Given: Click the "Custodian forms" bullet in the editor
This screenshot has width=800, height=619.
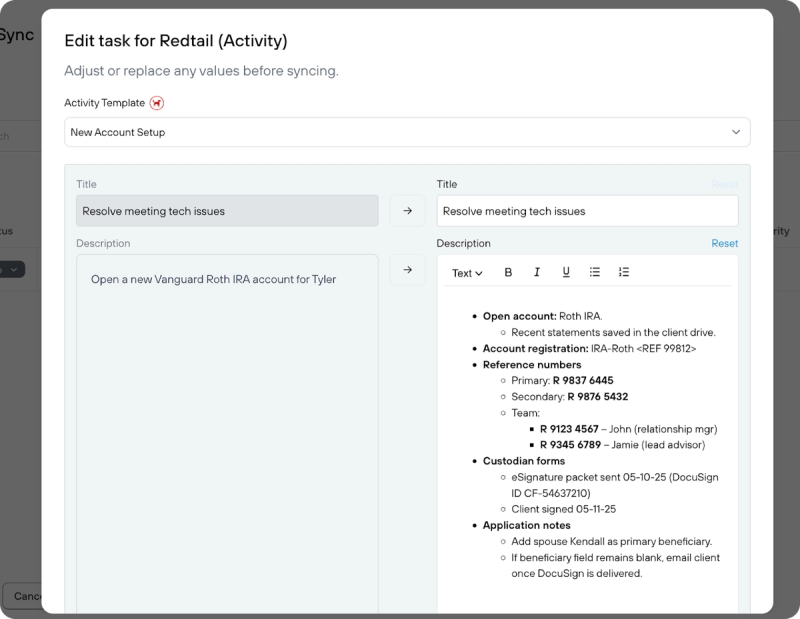Looking at the screenshot, I should [x=523, y=461].
